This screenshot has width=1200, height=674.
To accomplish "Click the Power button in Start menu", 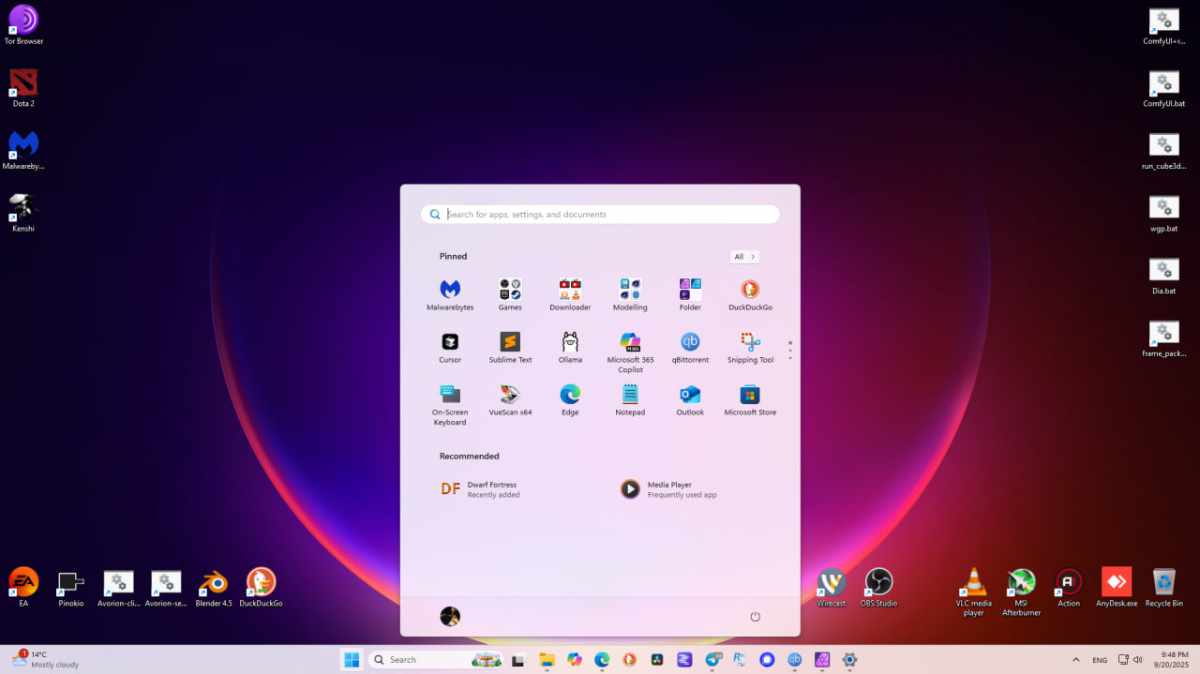I will pos(755,616).
